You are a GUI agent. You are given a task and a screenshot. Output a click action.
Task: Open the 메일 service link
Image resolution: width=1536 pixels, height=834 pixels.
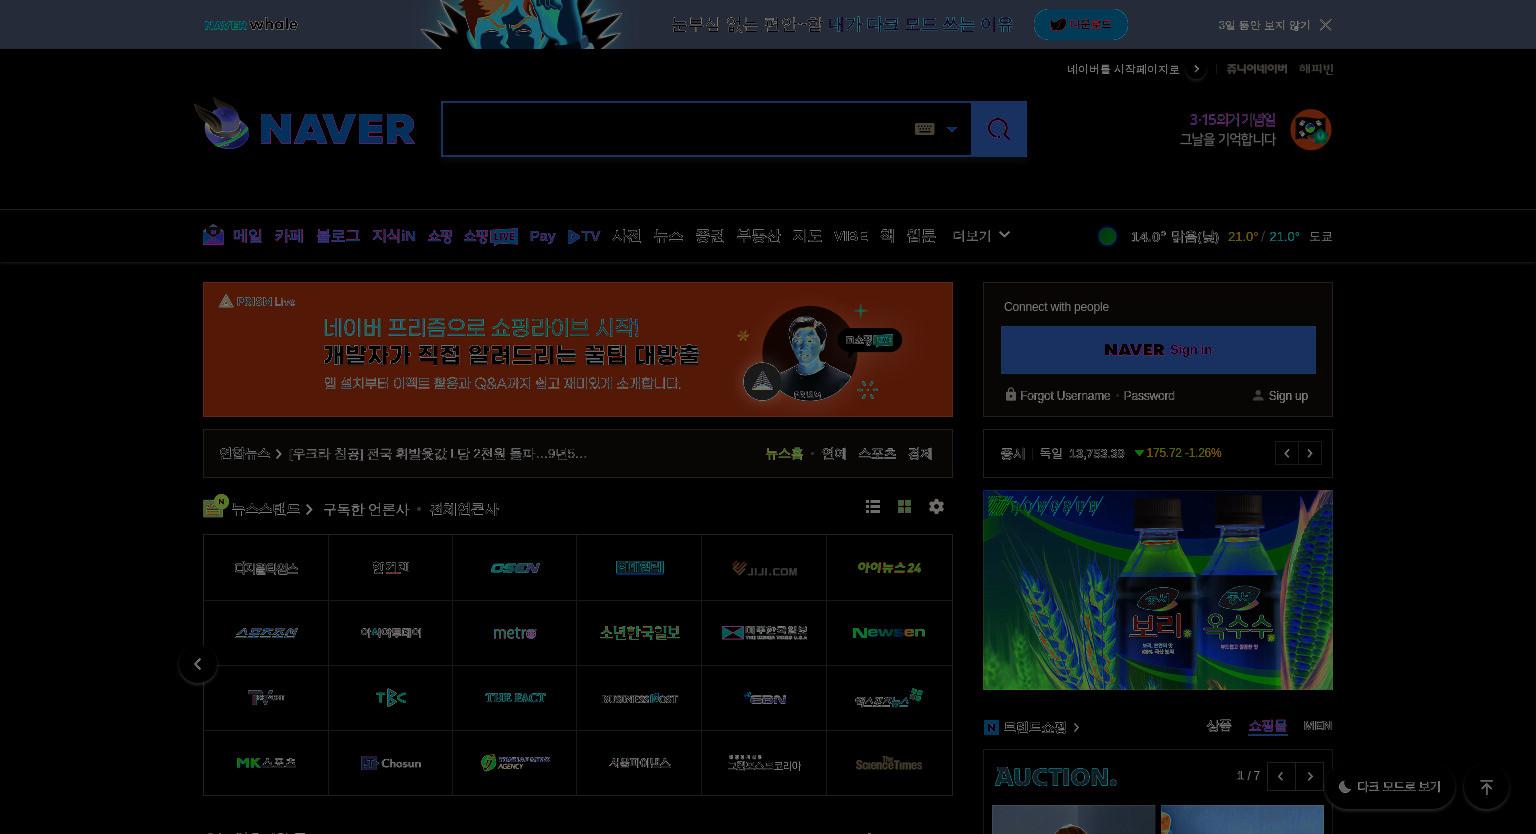pos(247,236)
